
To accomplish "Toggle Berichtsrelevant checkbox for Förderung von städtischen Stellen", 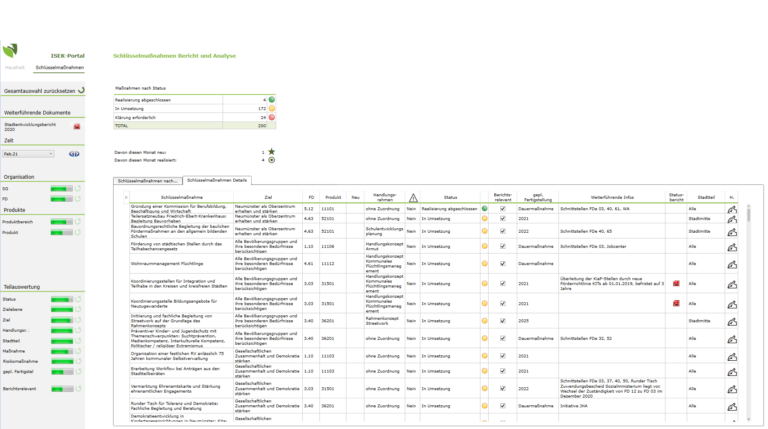I will [x=503, y=246].
